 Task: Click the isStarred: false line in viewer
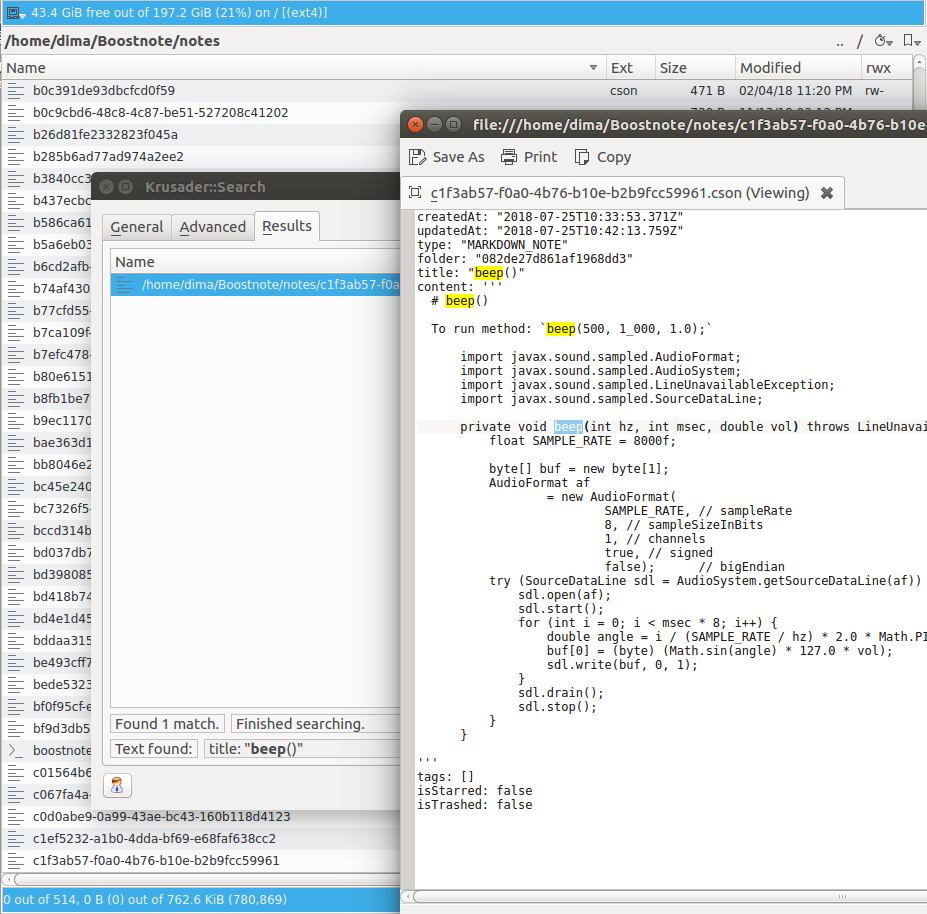pos(475,790)
